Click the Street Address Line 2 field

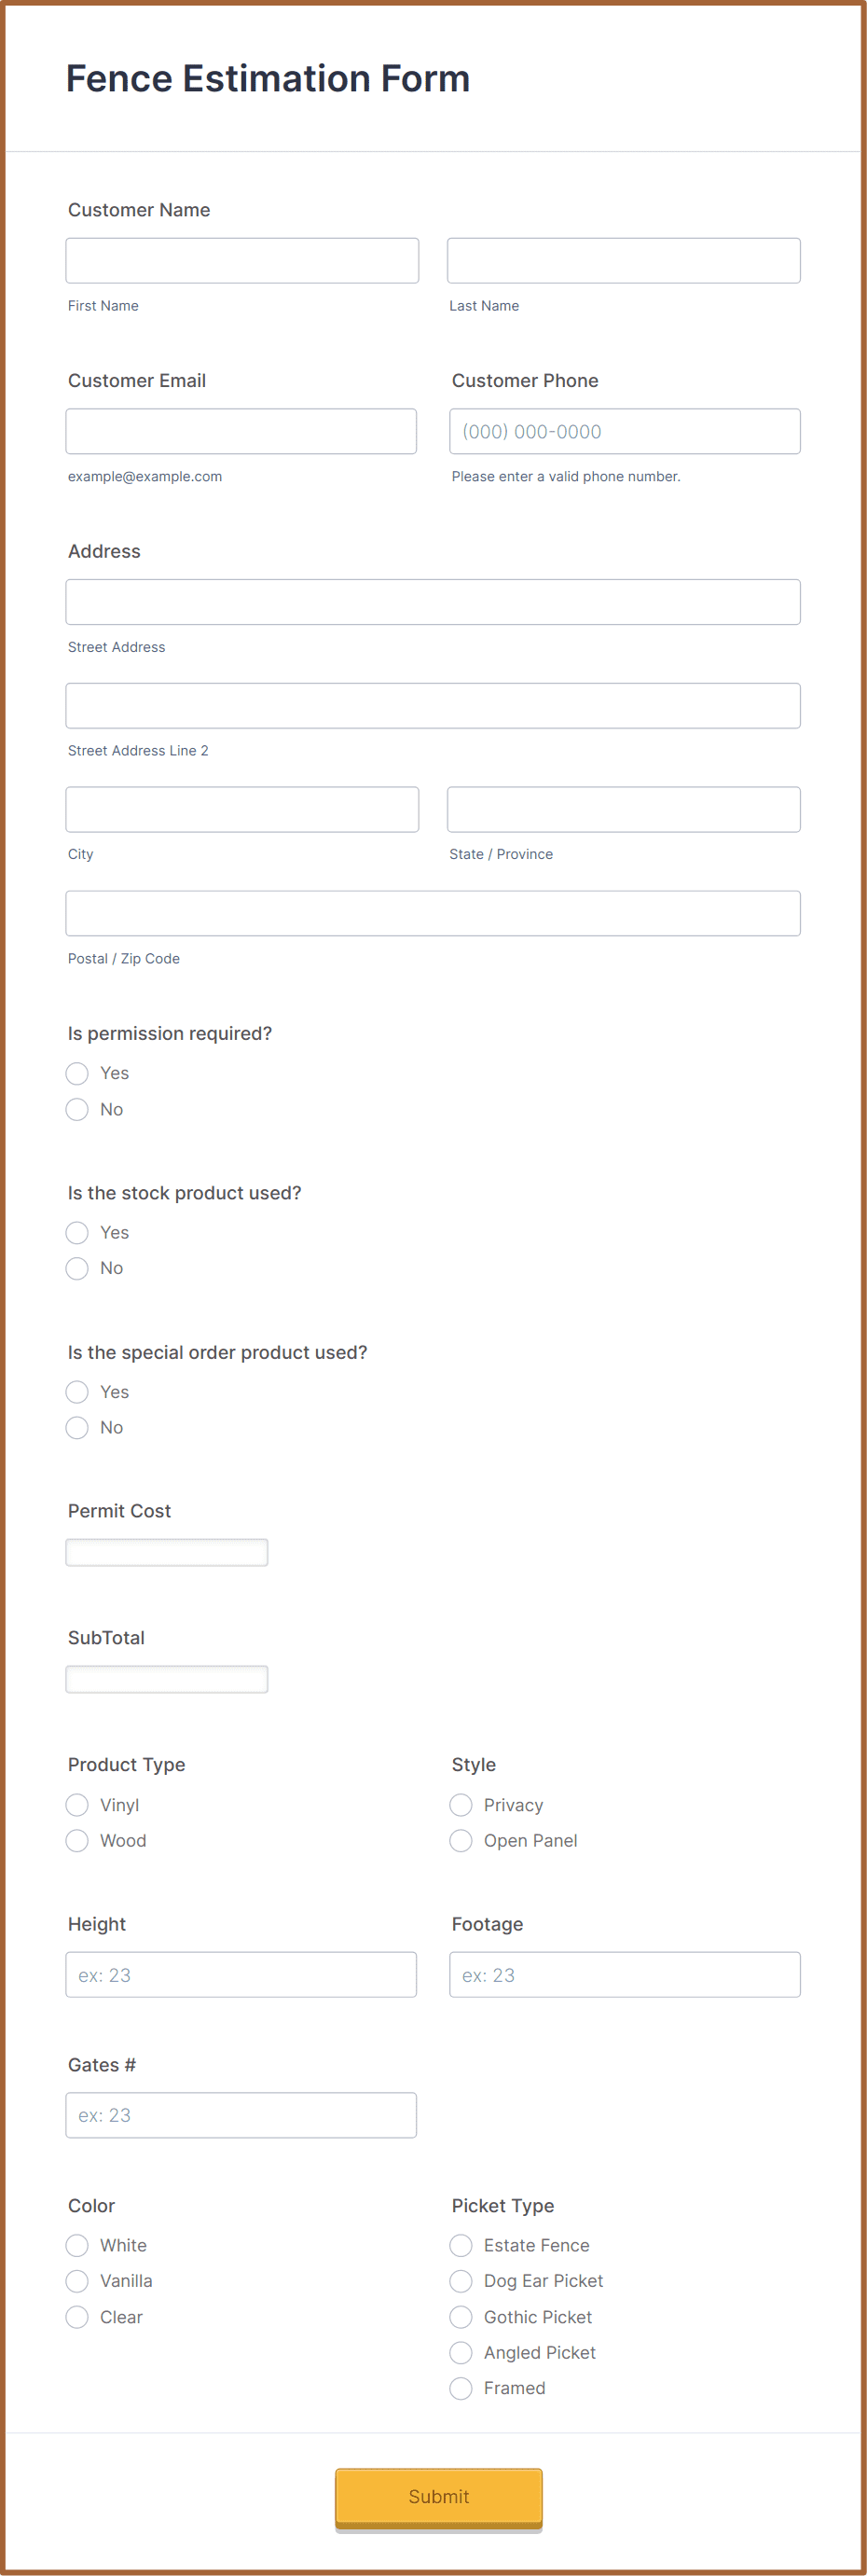coord(433,706)
